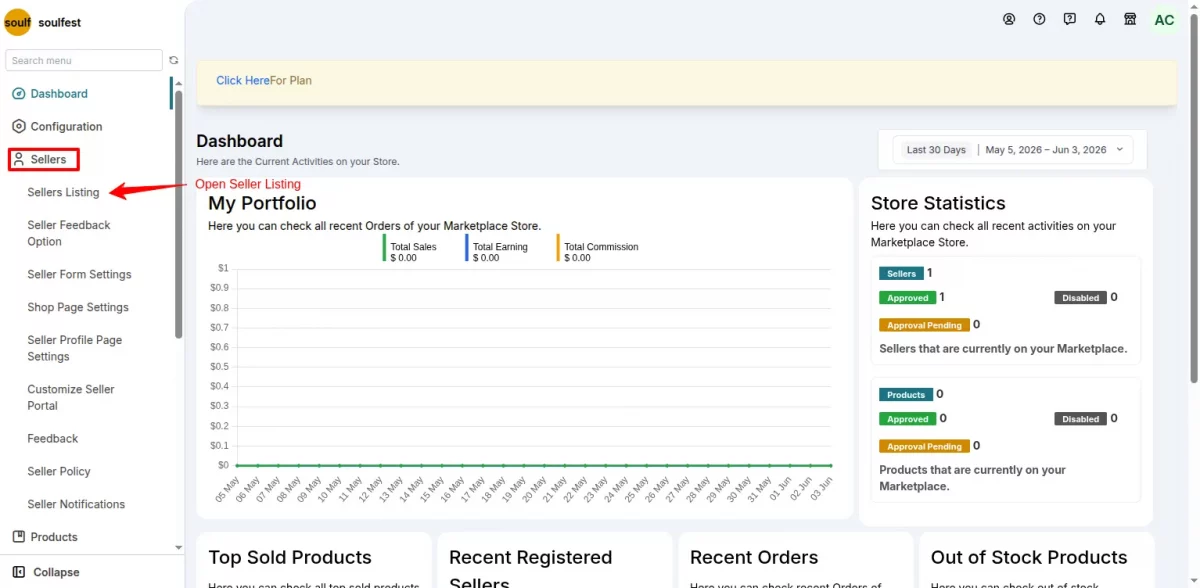
Task: Open Configuration in the sidebar
Action: 66,127
